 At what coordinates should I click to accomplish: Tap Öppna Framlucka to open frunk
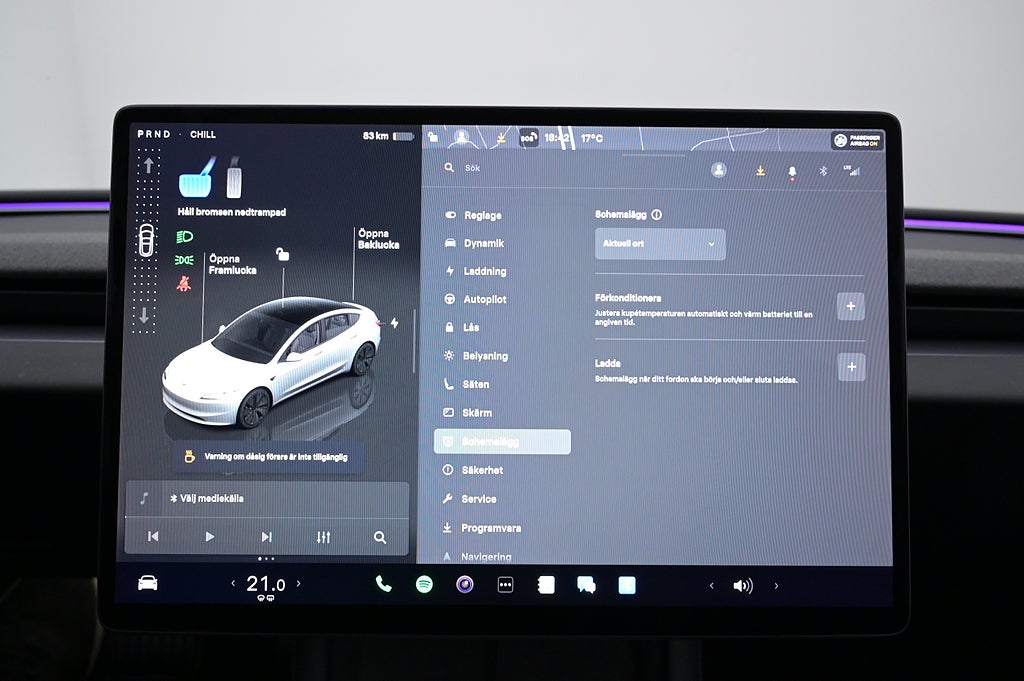click(x=232, y=264)
